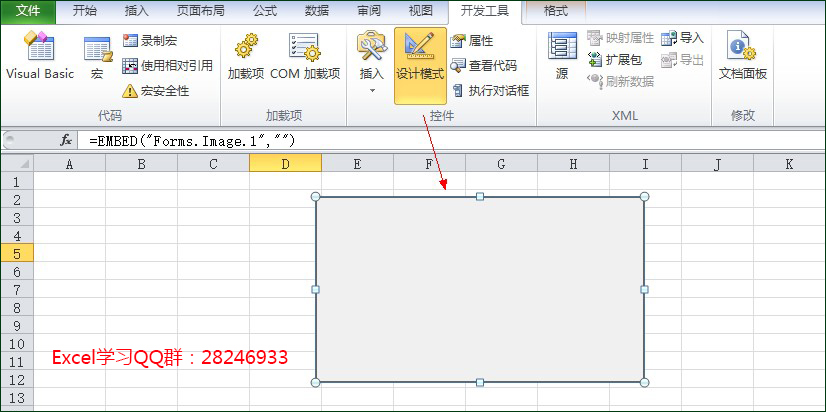Click right-middle handle of image control
The height and width of the screenshot is (412, 826).
(x=644, y=289)
